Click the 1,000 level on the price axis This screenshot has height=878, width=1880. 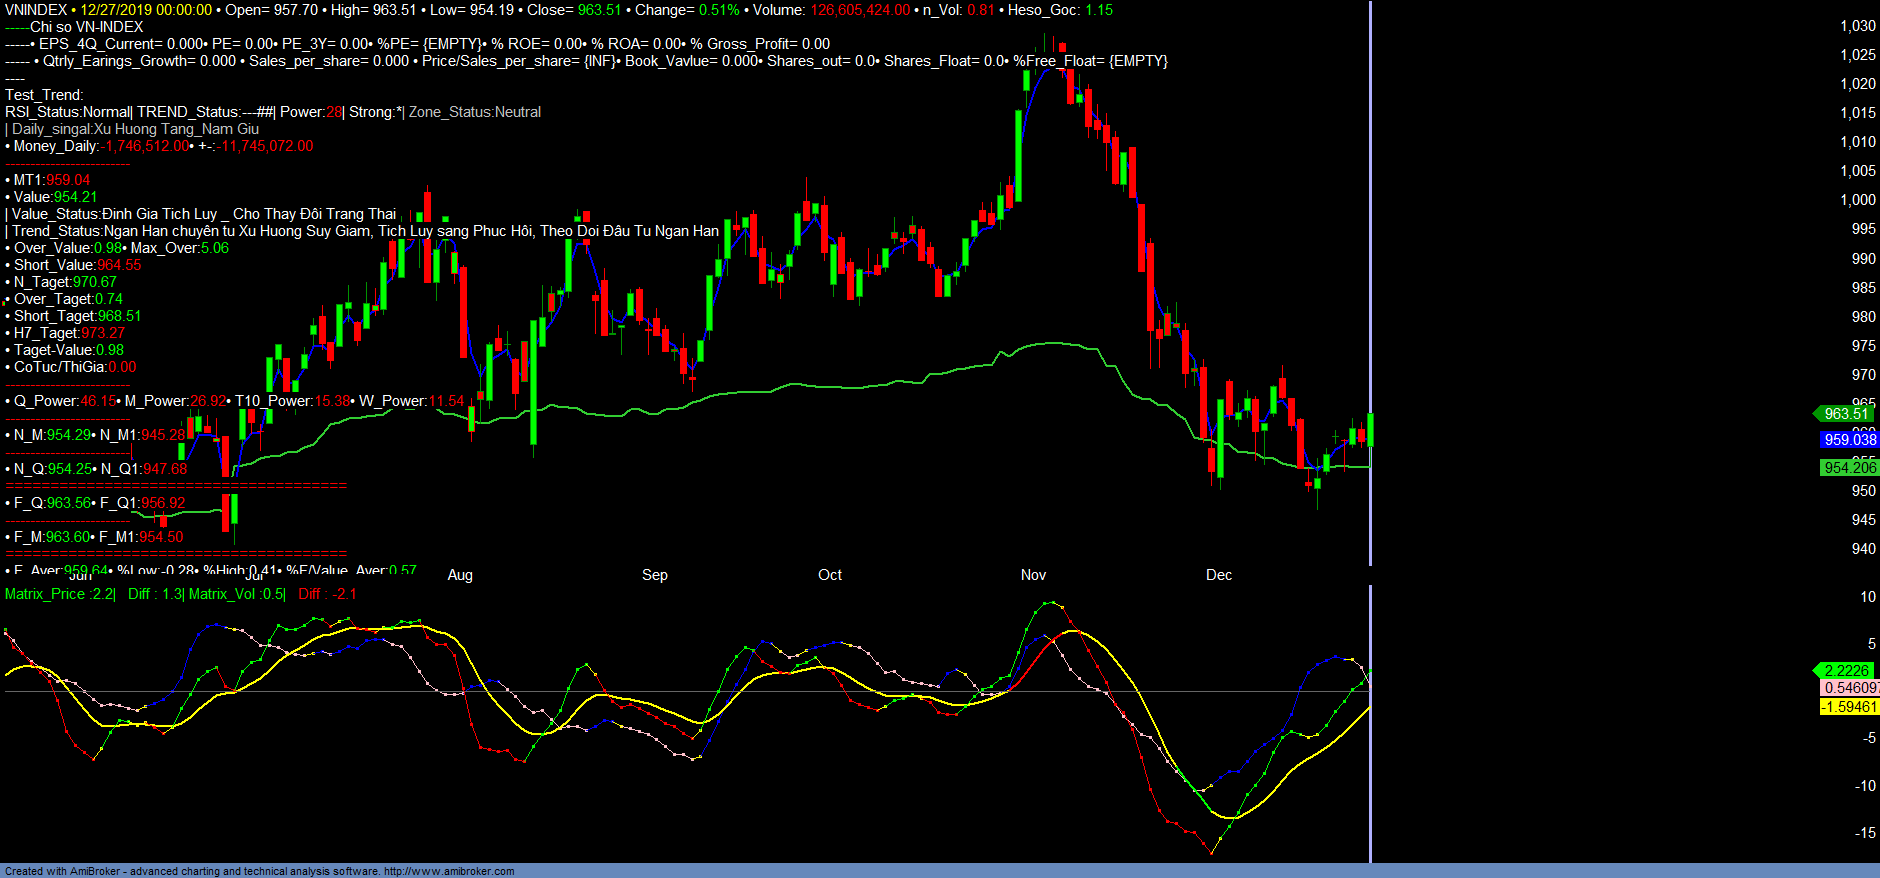(1858, 200)
